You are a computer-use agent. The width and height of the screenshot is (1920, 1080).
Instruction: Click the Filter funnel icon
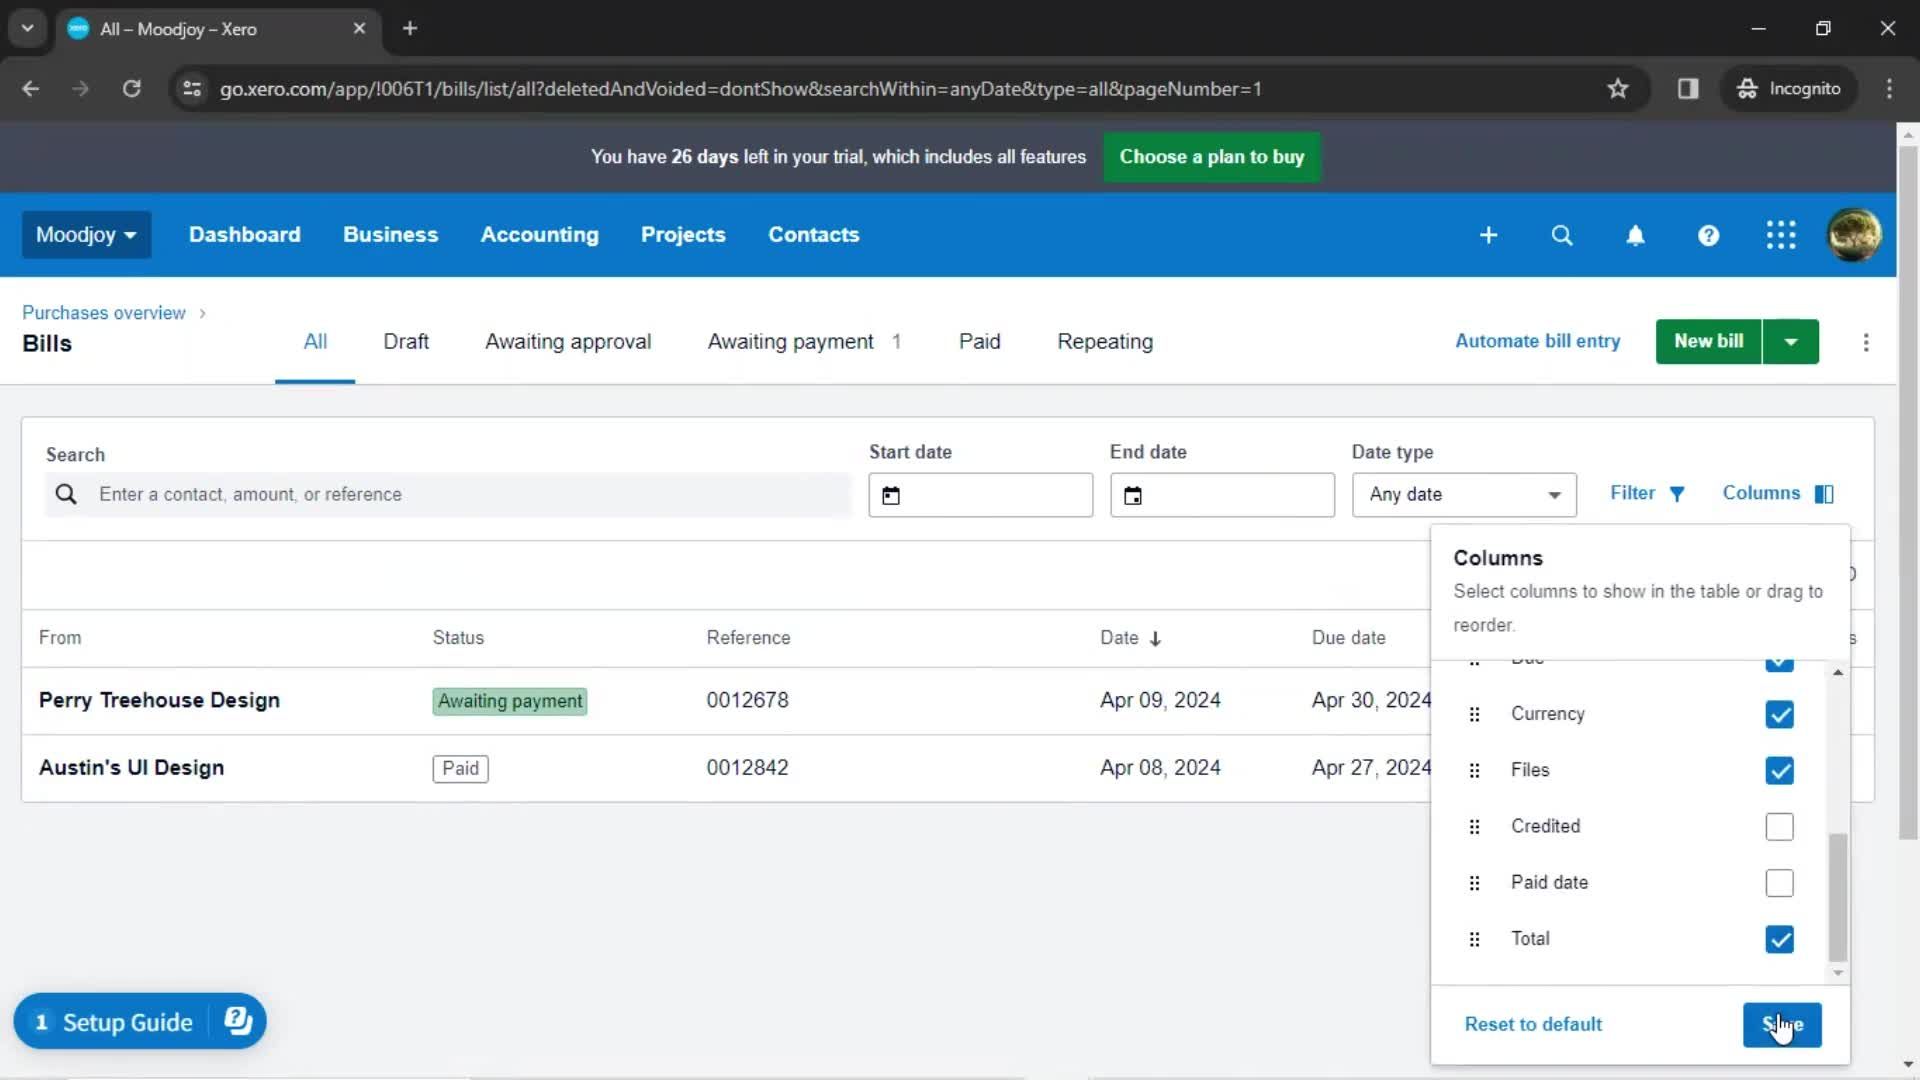1677,494
